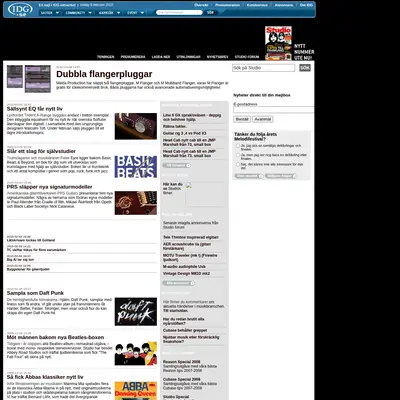
Task: Expand the Event dropdown menu
Action: coord(135,13)
